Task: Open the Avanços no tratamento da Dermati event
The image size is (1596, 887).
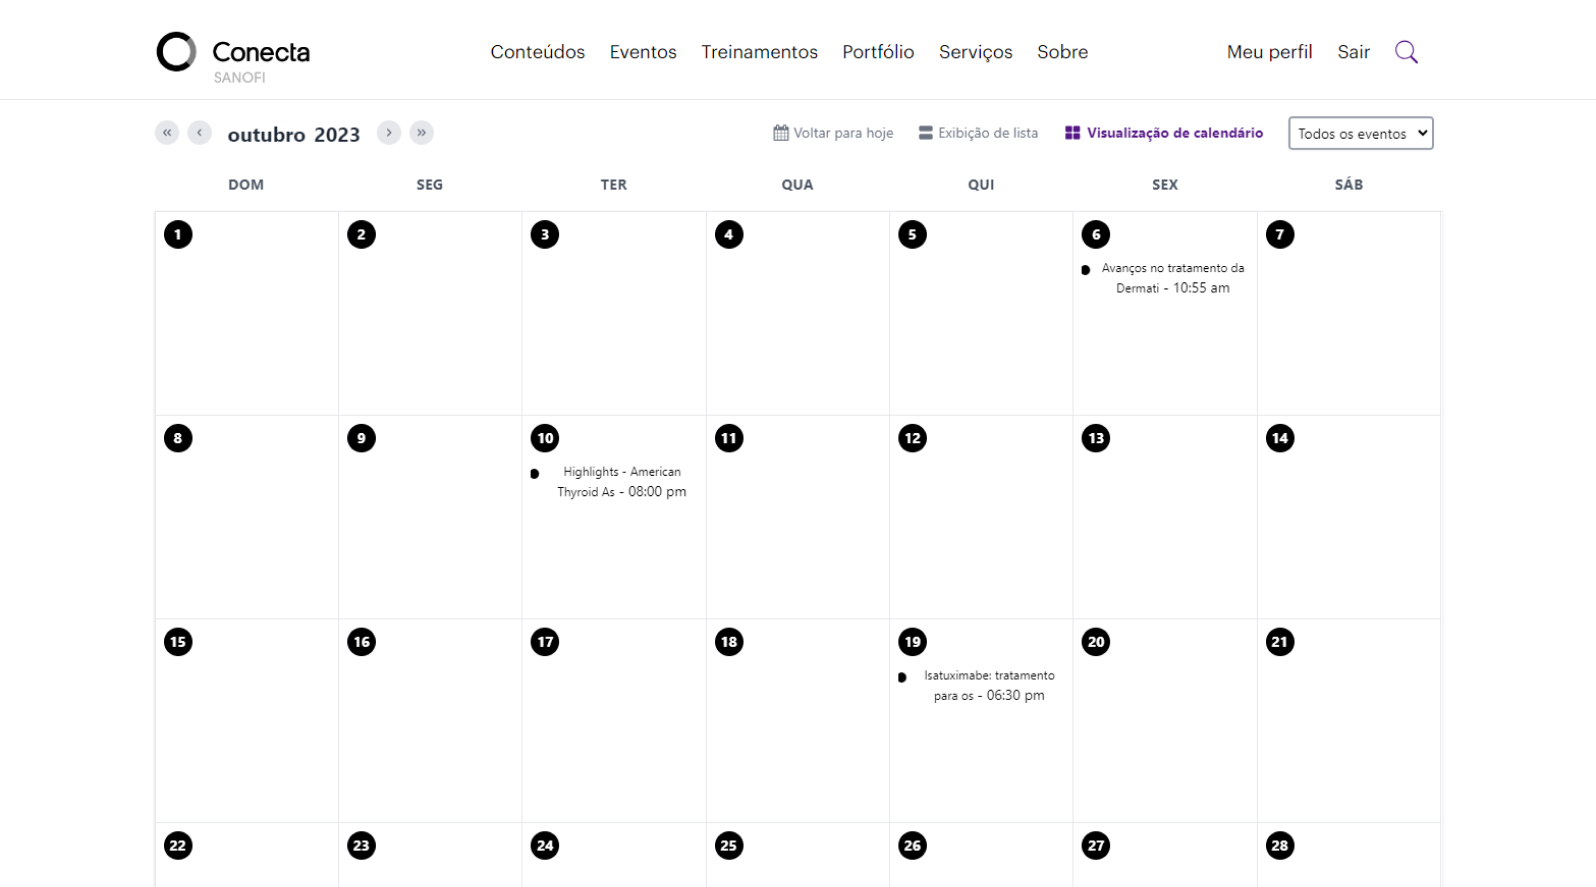Action: [1172, 278]
